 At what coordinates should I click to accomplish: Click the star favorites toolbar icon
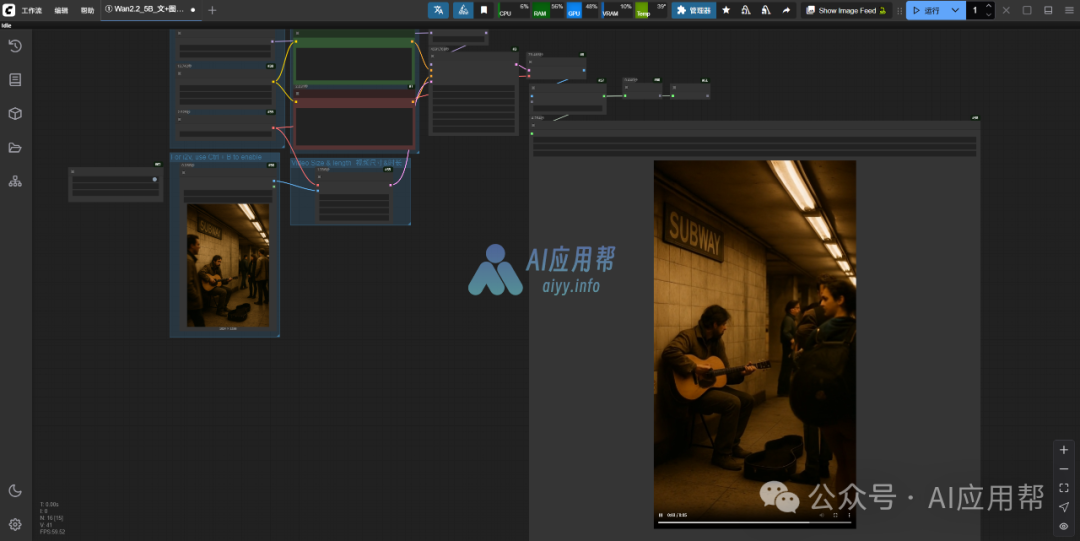[726, 10]
